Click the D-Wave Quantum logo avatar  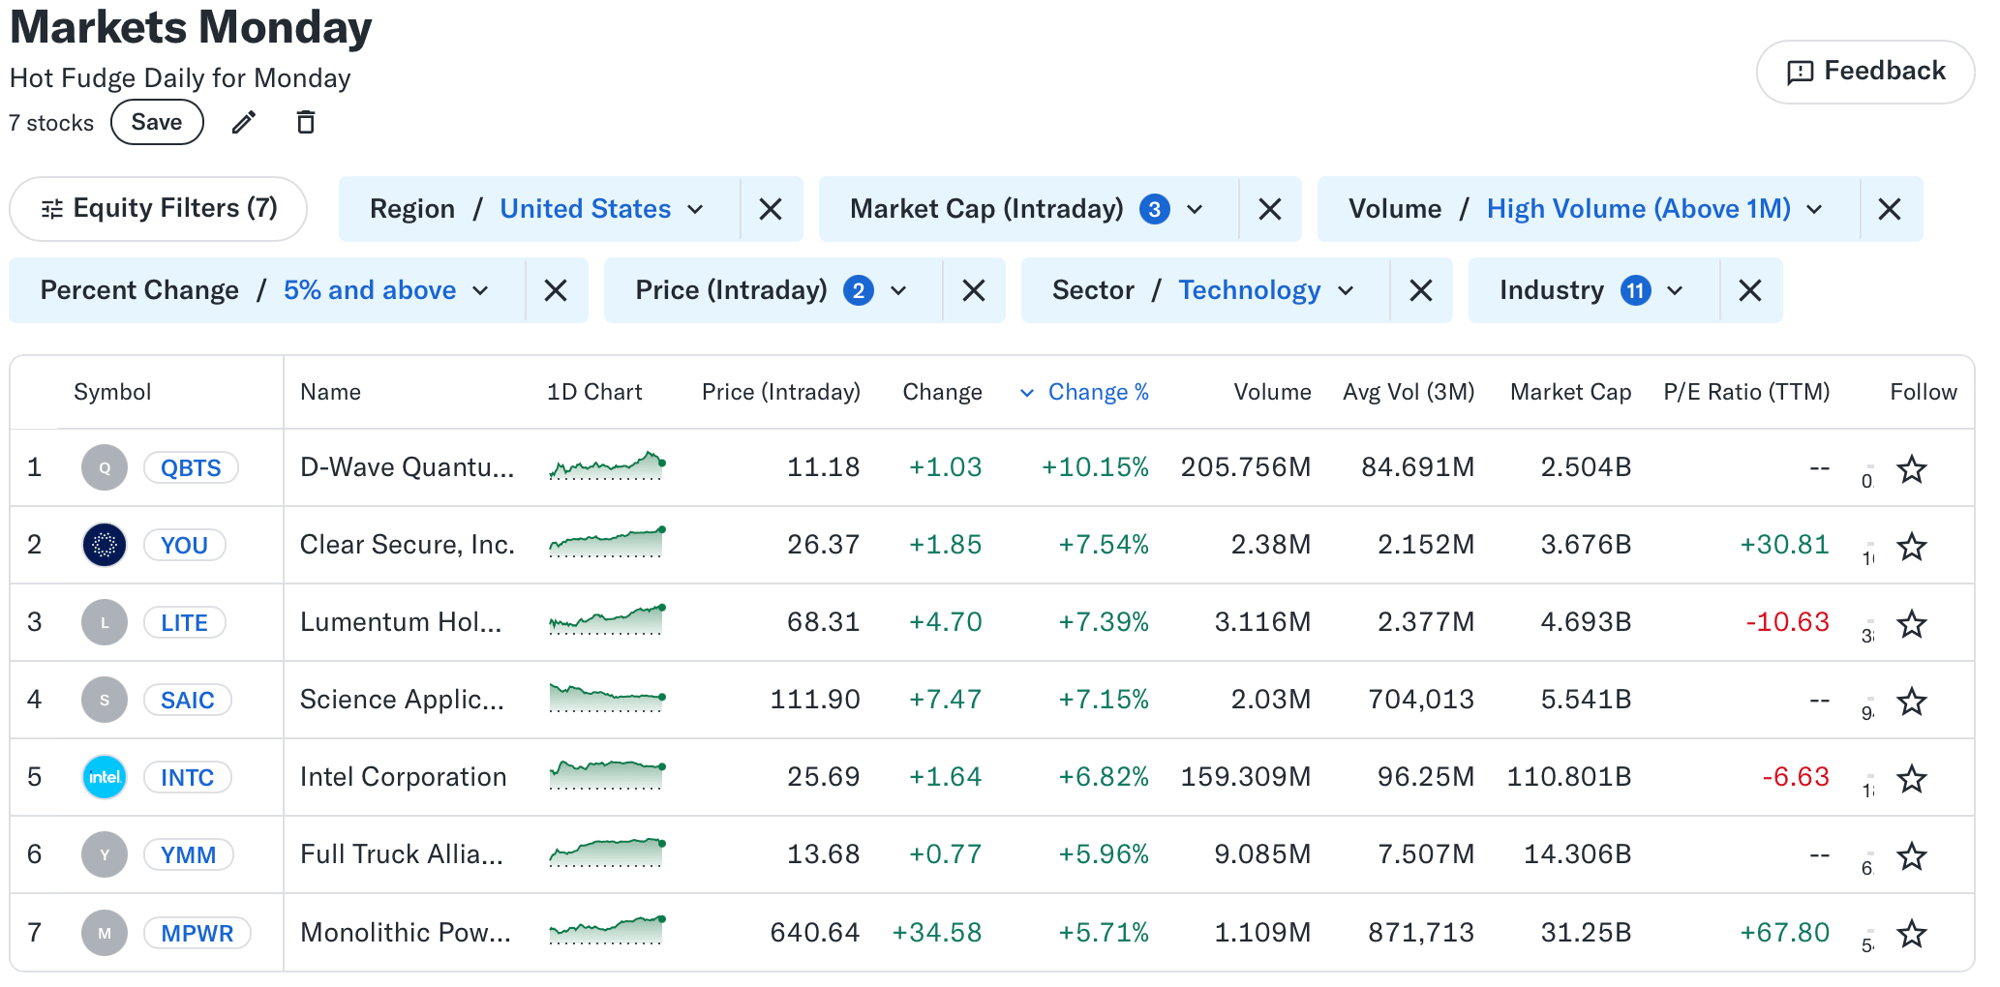pos(104,466)
